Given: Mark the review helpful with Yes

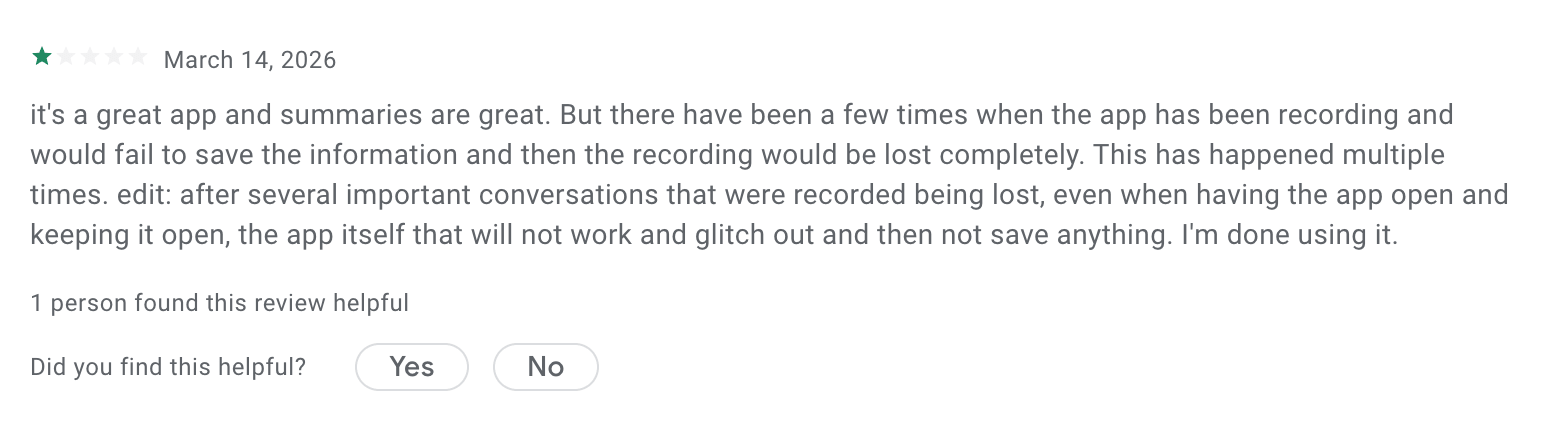Looking at the screenshot, I should pos(411,367).
